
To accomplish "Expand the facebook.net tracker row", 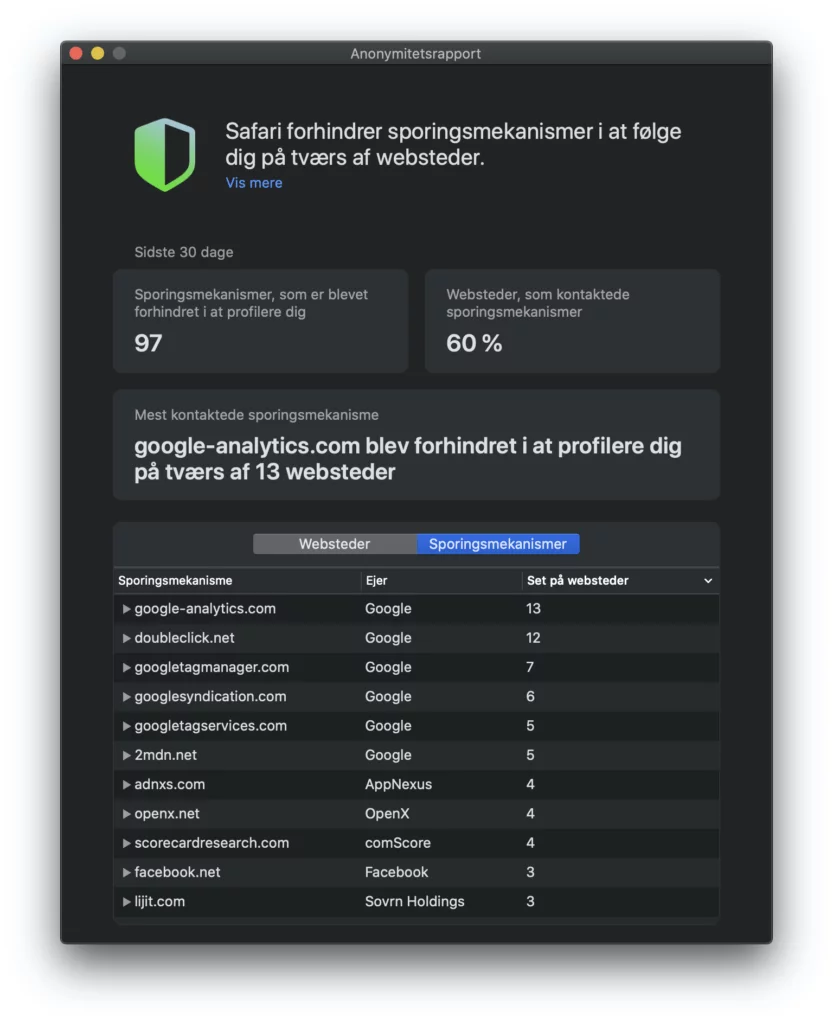I will click(126, 872).
